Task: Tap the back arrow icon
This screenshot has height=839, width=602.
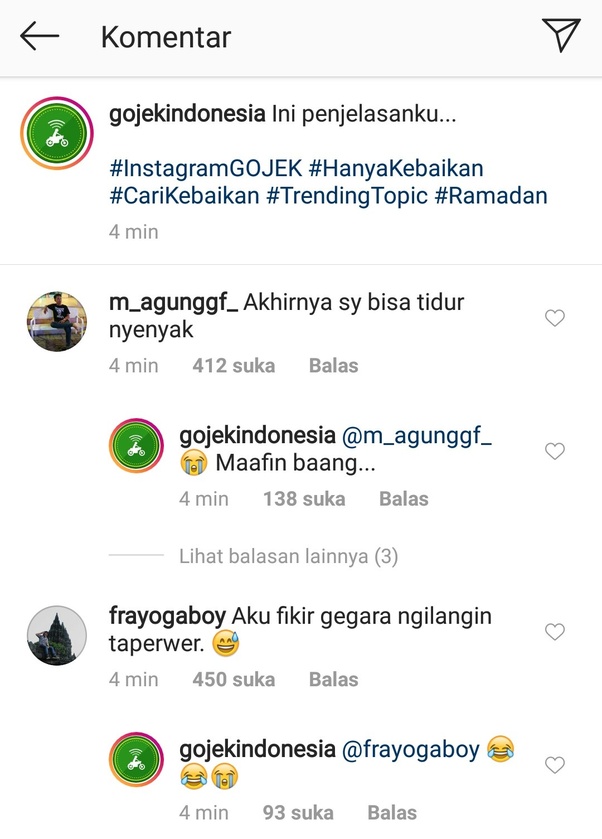Action: pos(40,36)
